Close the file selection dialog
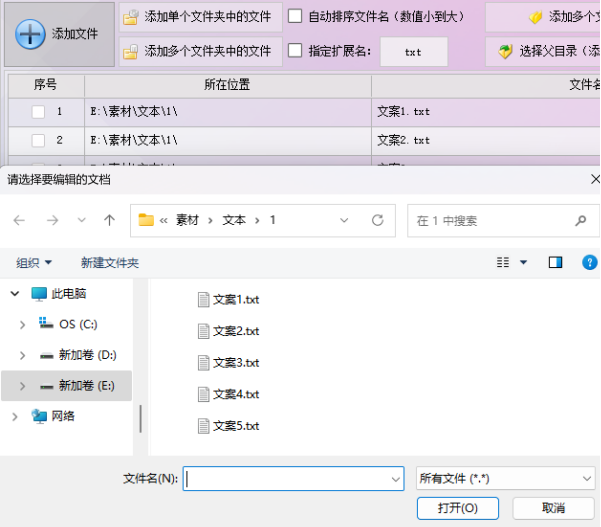Viewport: 601px width, 527px height. [x=595, y=179]
